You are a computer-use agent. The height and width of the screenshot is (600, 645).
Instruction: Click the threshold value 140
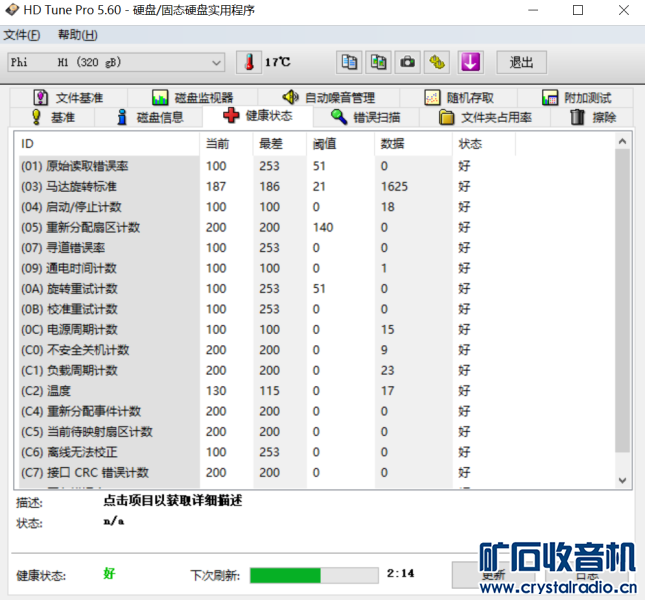coord(323,227)
